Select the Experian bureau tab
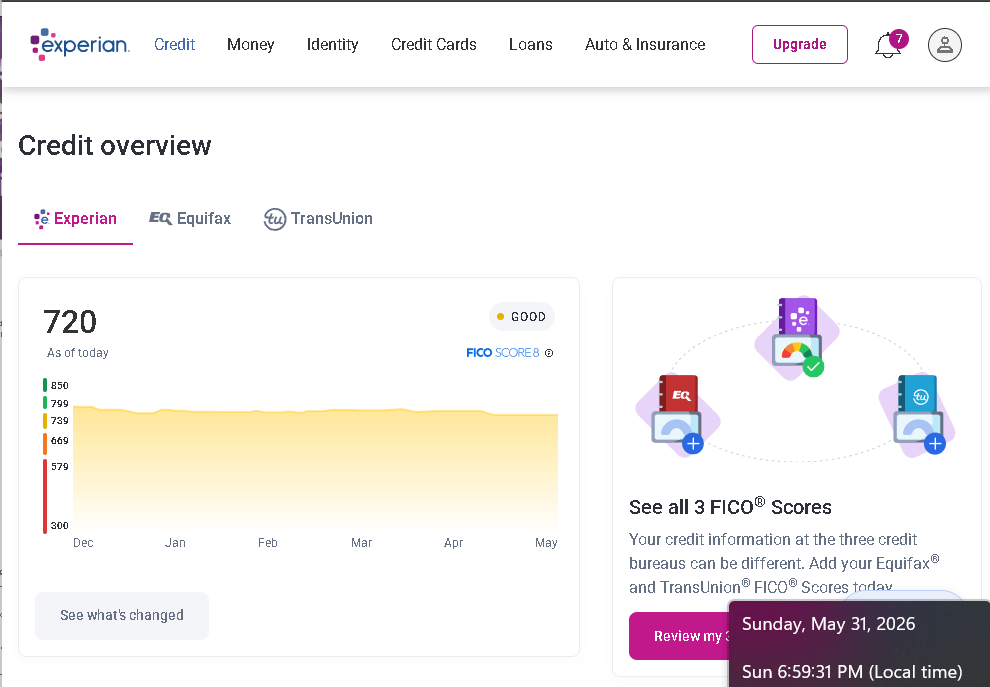990x687 pixels. [75, 218]
